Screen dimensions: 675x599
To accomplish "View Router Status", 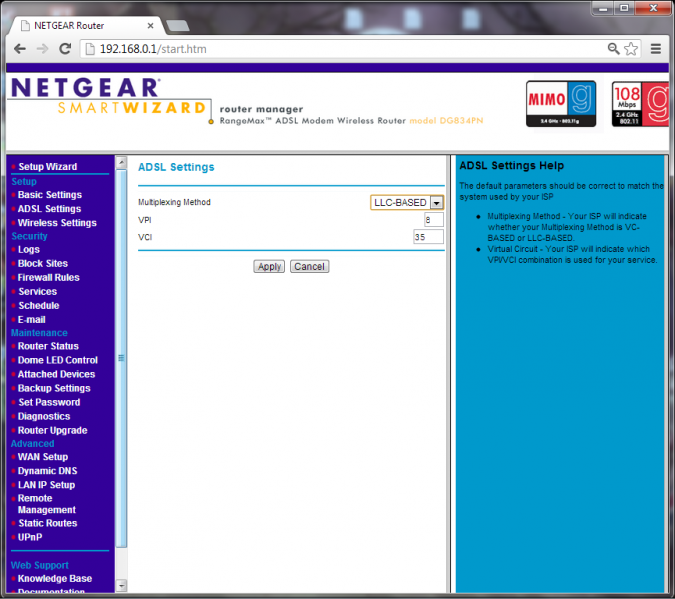I will tap(48, 346).
